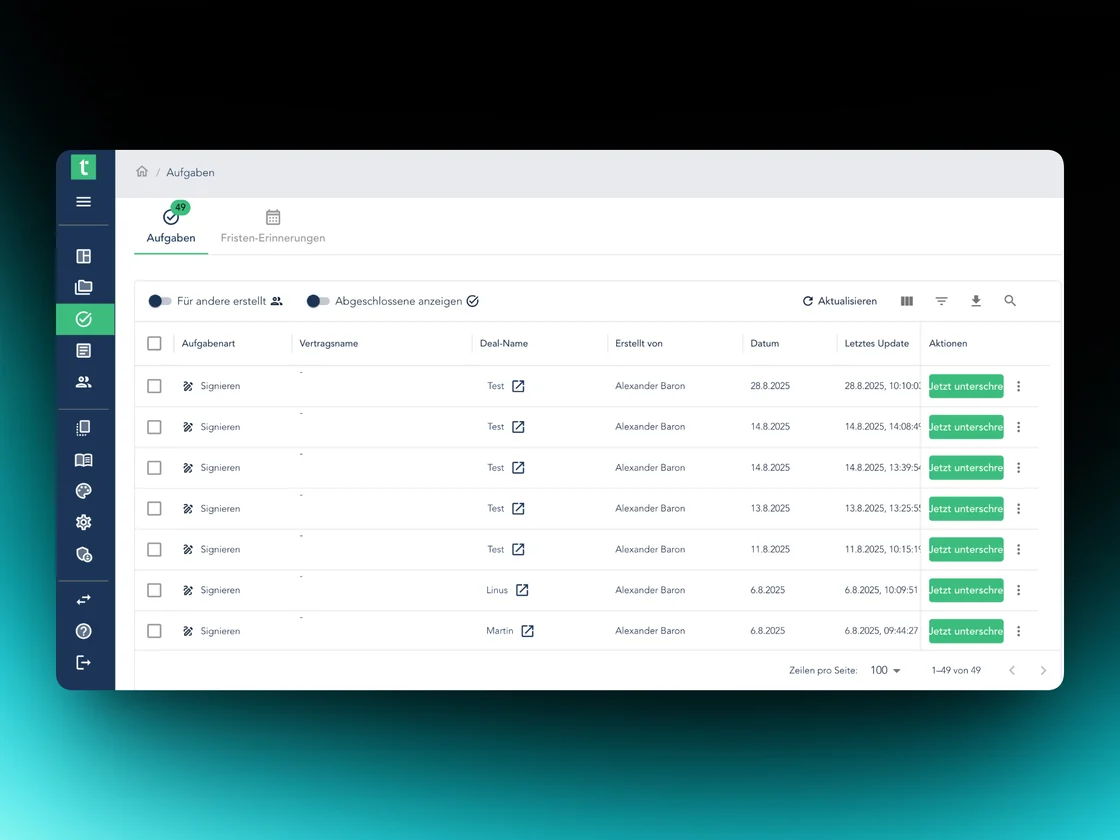
Task: Open rows per page dropdown 100
Action: click(x=886, y=670)
